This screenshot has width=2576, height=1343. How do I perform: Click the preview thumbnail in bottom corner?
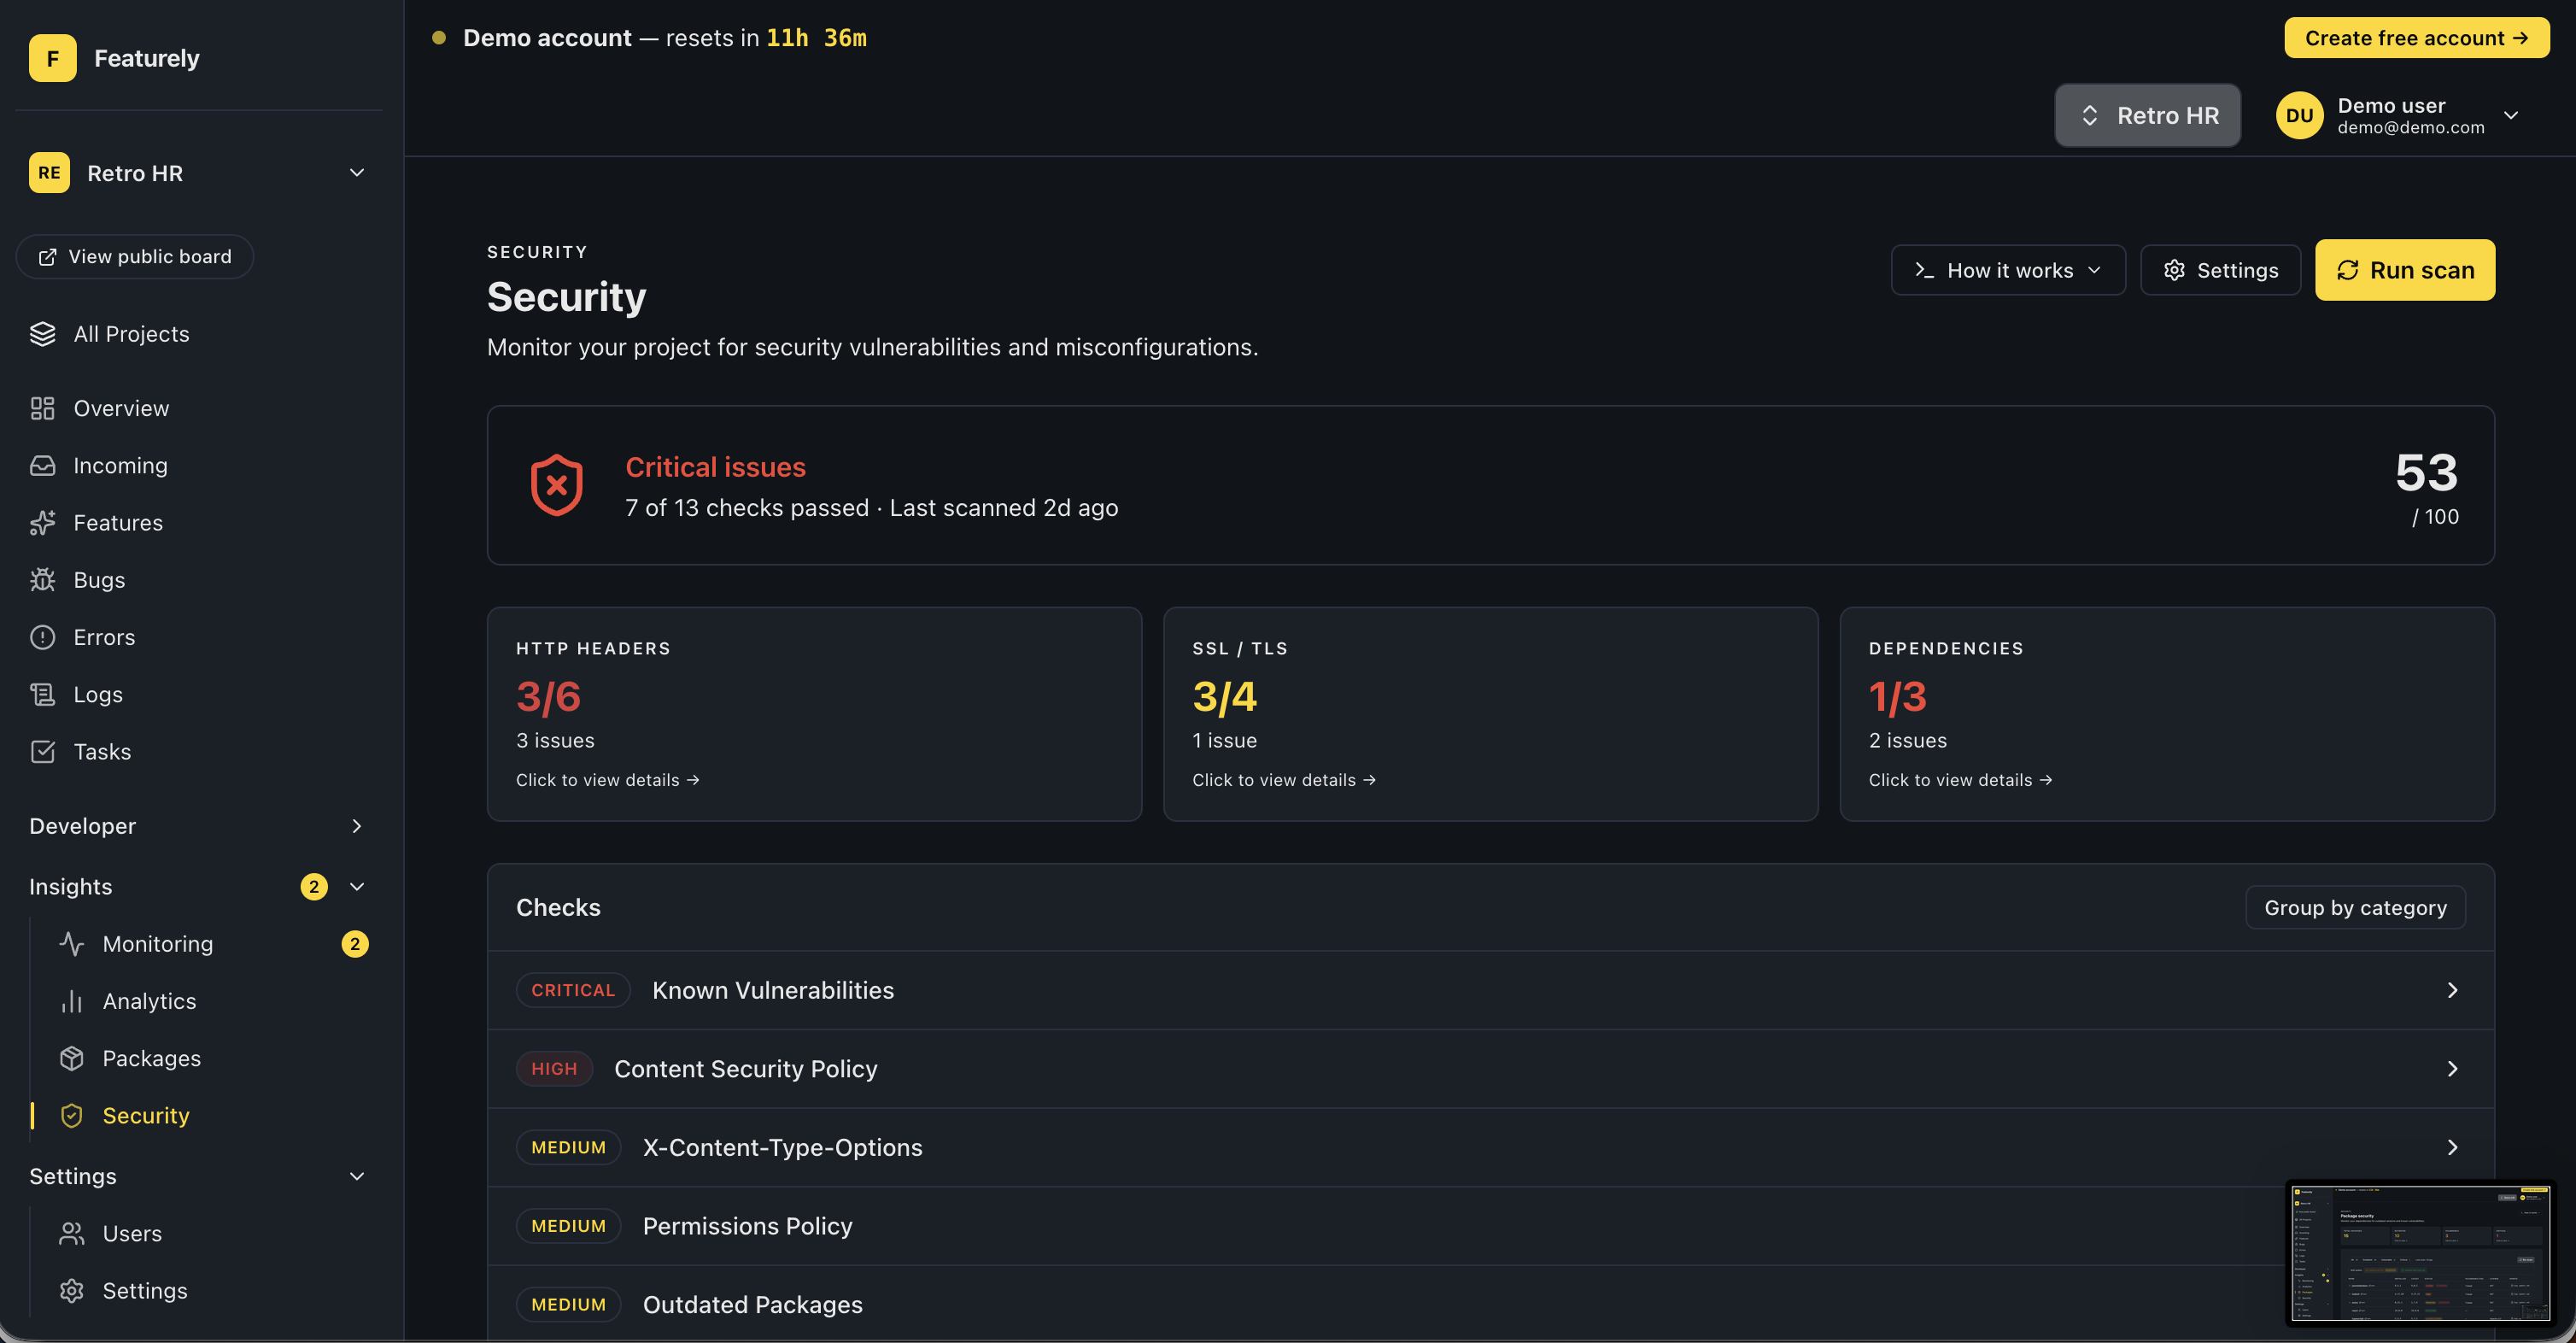[2418, 1253]
